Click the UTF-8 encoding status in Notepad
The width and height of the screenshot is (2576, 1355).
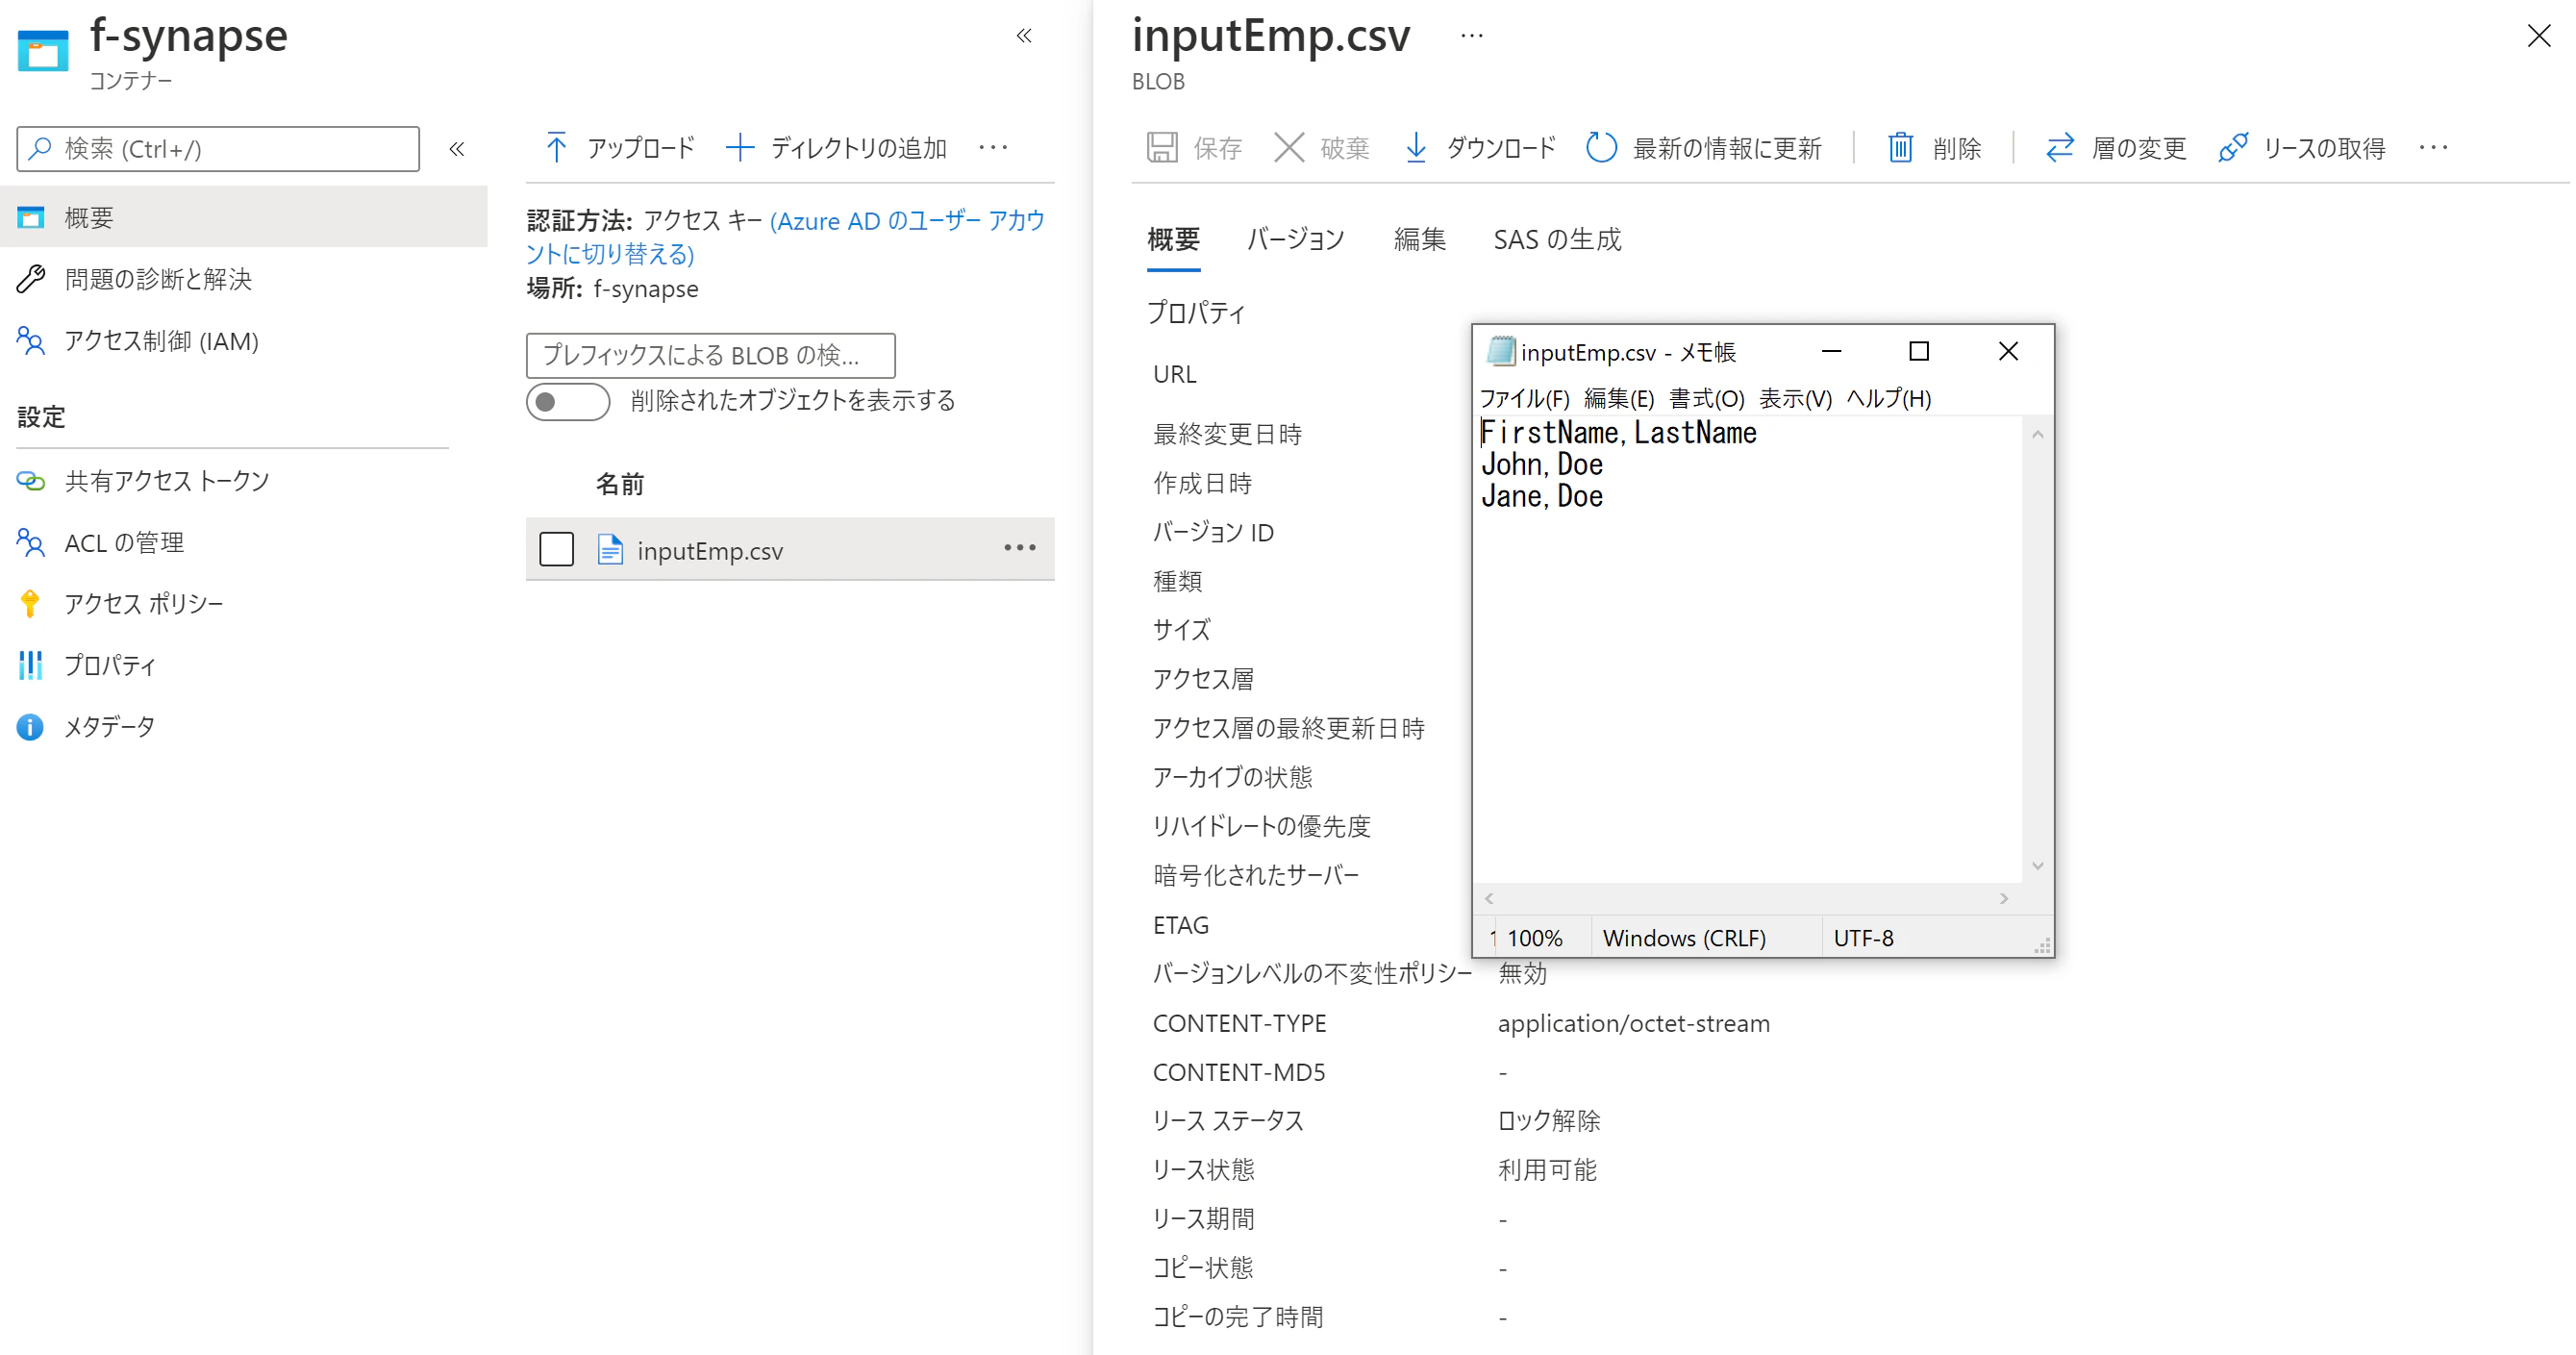click(1863, 938)
